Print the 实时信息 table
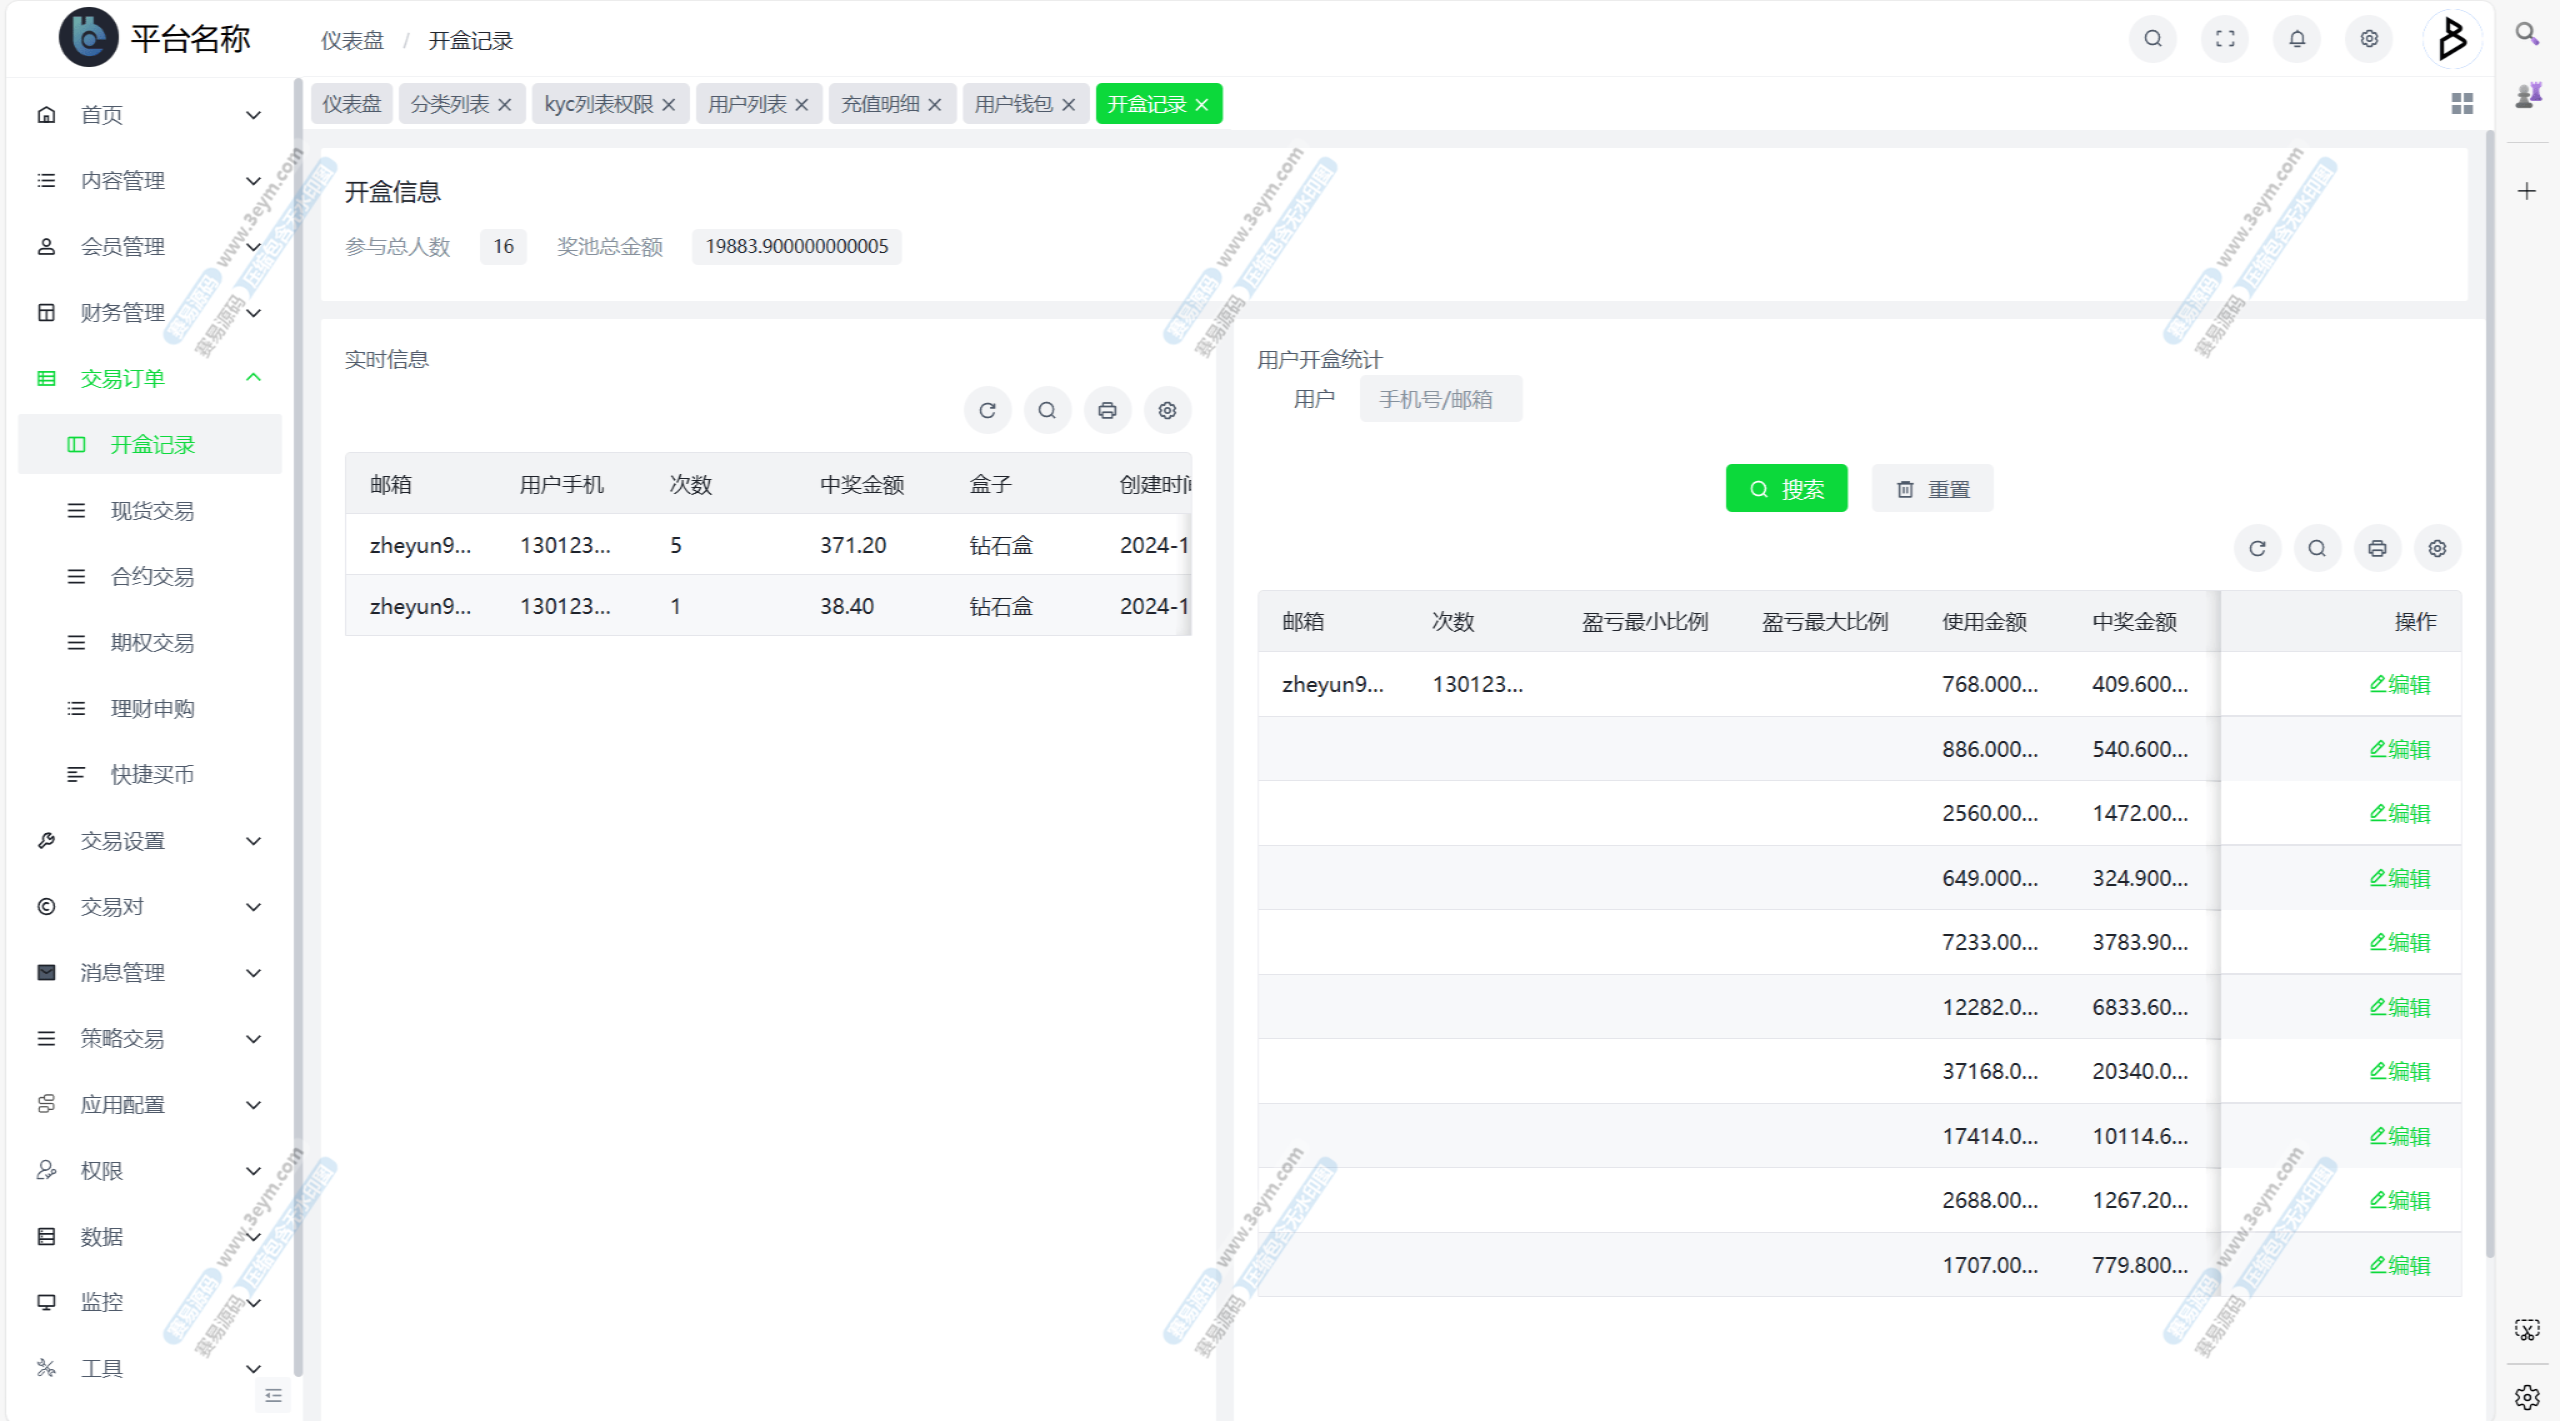Viewport: 2560px width, 1421px height. [x=1107, y=411]
